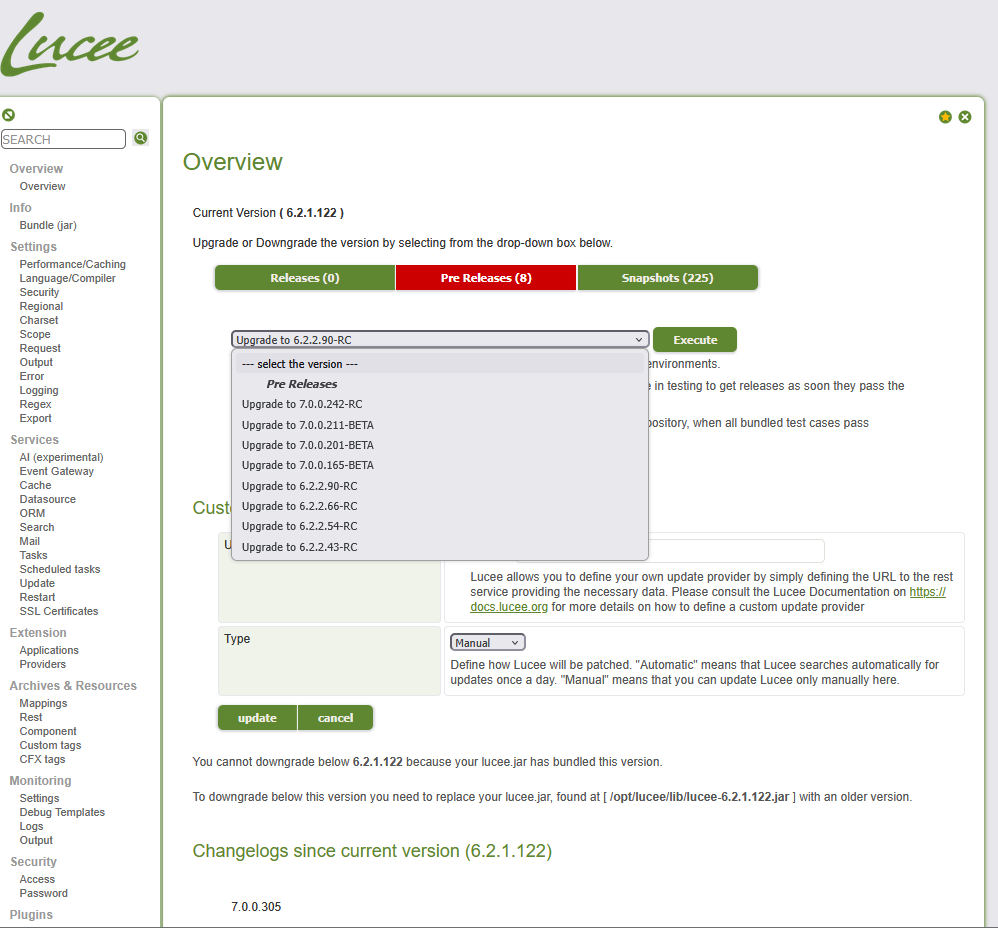
Task: Open Regional settings
Action: 41,306
